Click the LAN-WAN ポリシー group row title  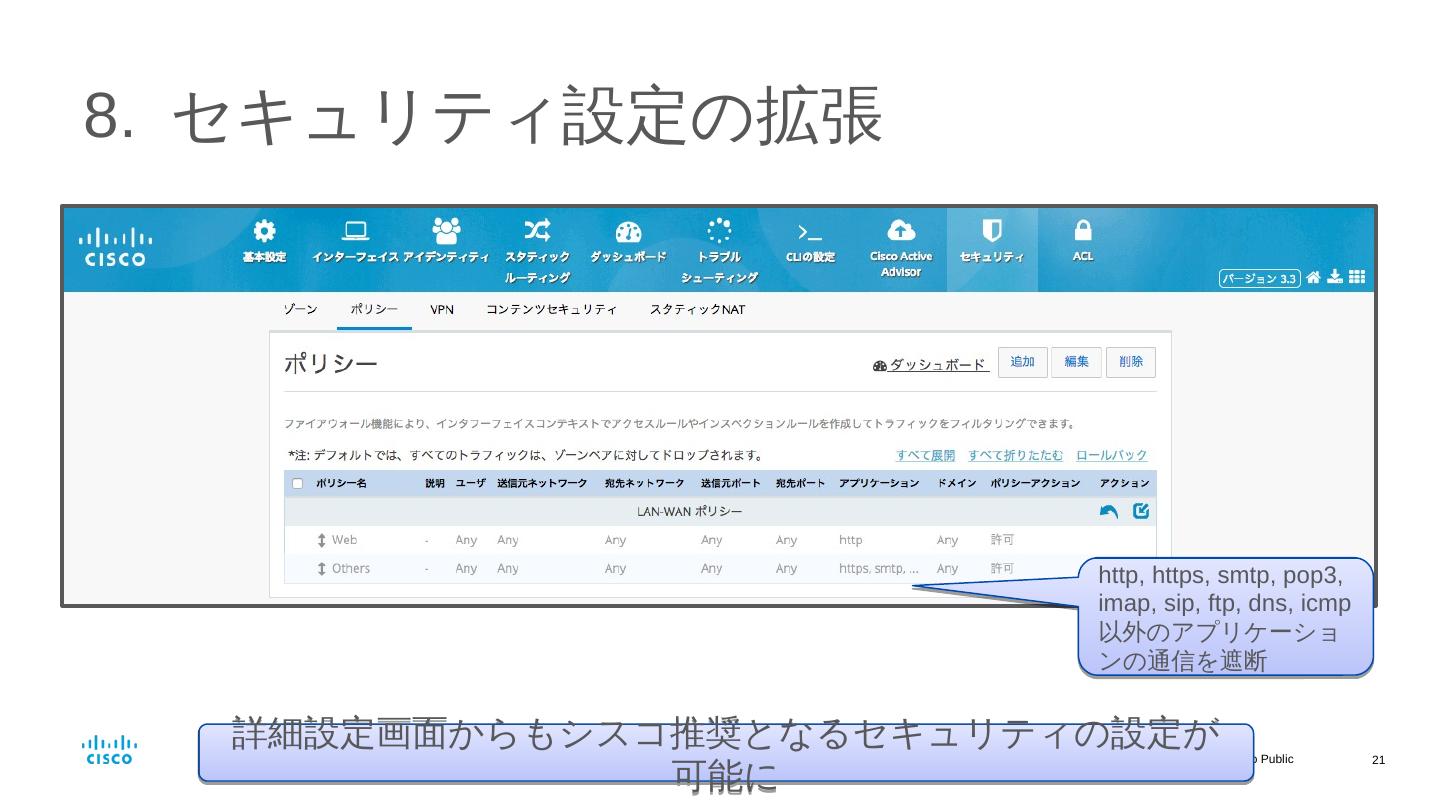tap(690, 512)
